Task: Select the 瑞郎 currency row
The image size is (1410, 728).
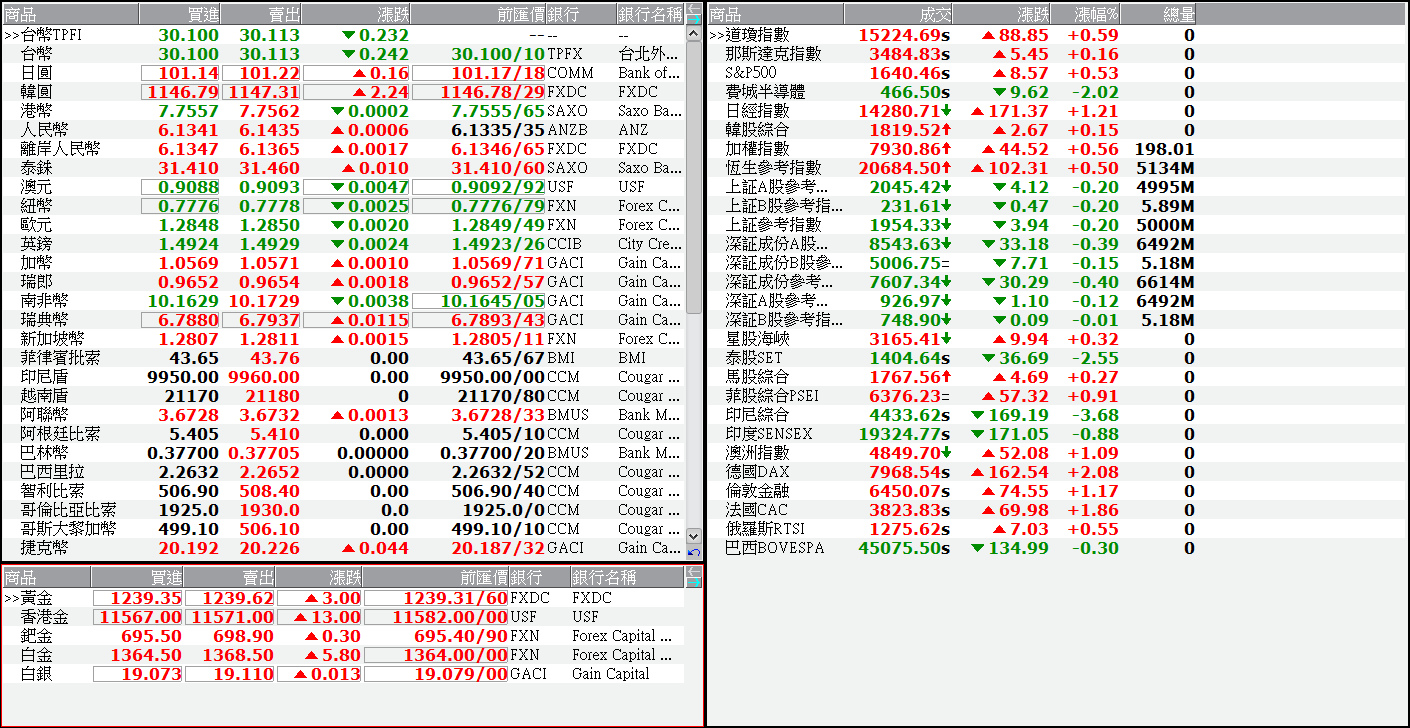Action: tap(343, 282)
